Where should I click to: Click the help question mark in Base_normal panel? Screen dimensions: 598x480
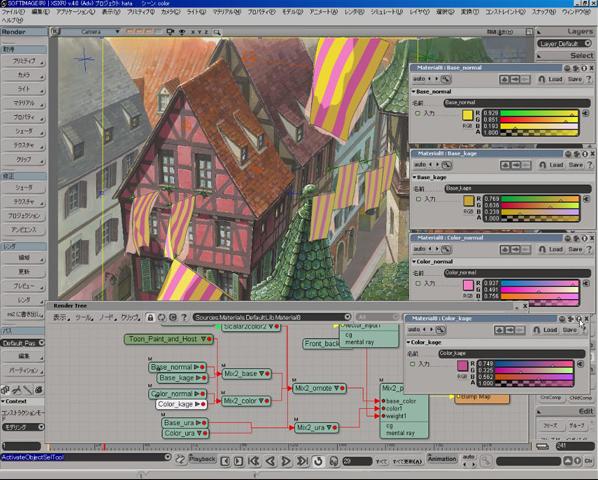tap(588, 79)
